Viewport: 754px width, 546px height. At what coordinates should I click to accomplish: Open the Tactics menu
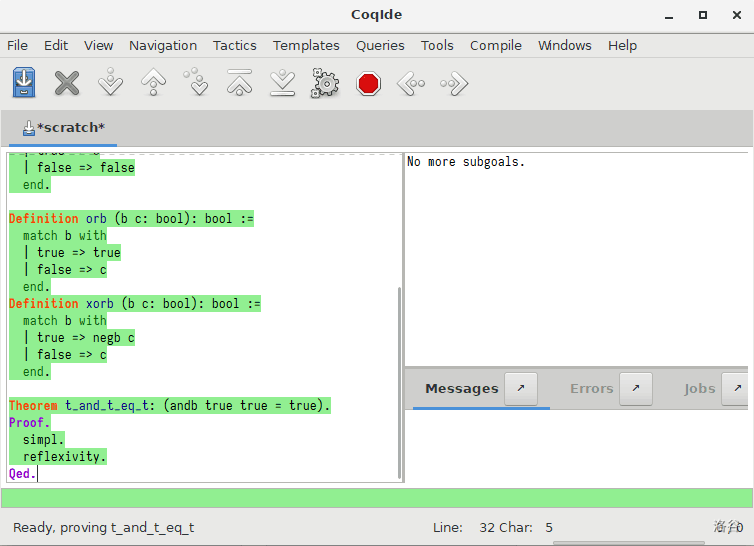(234, 45)
